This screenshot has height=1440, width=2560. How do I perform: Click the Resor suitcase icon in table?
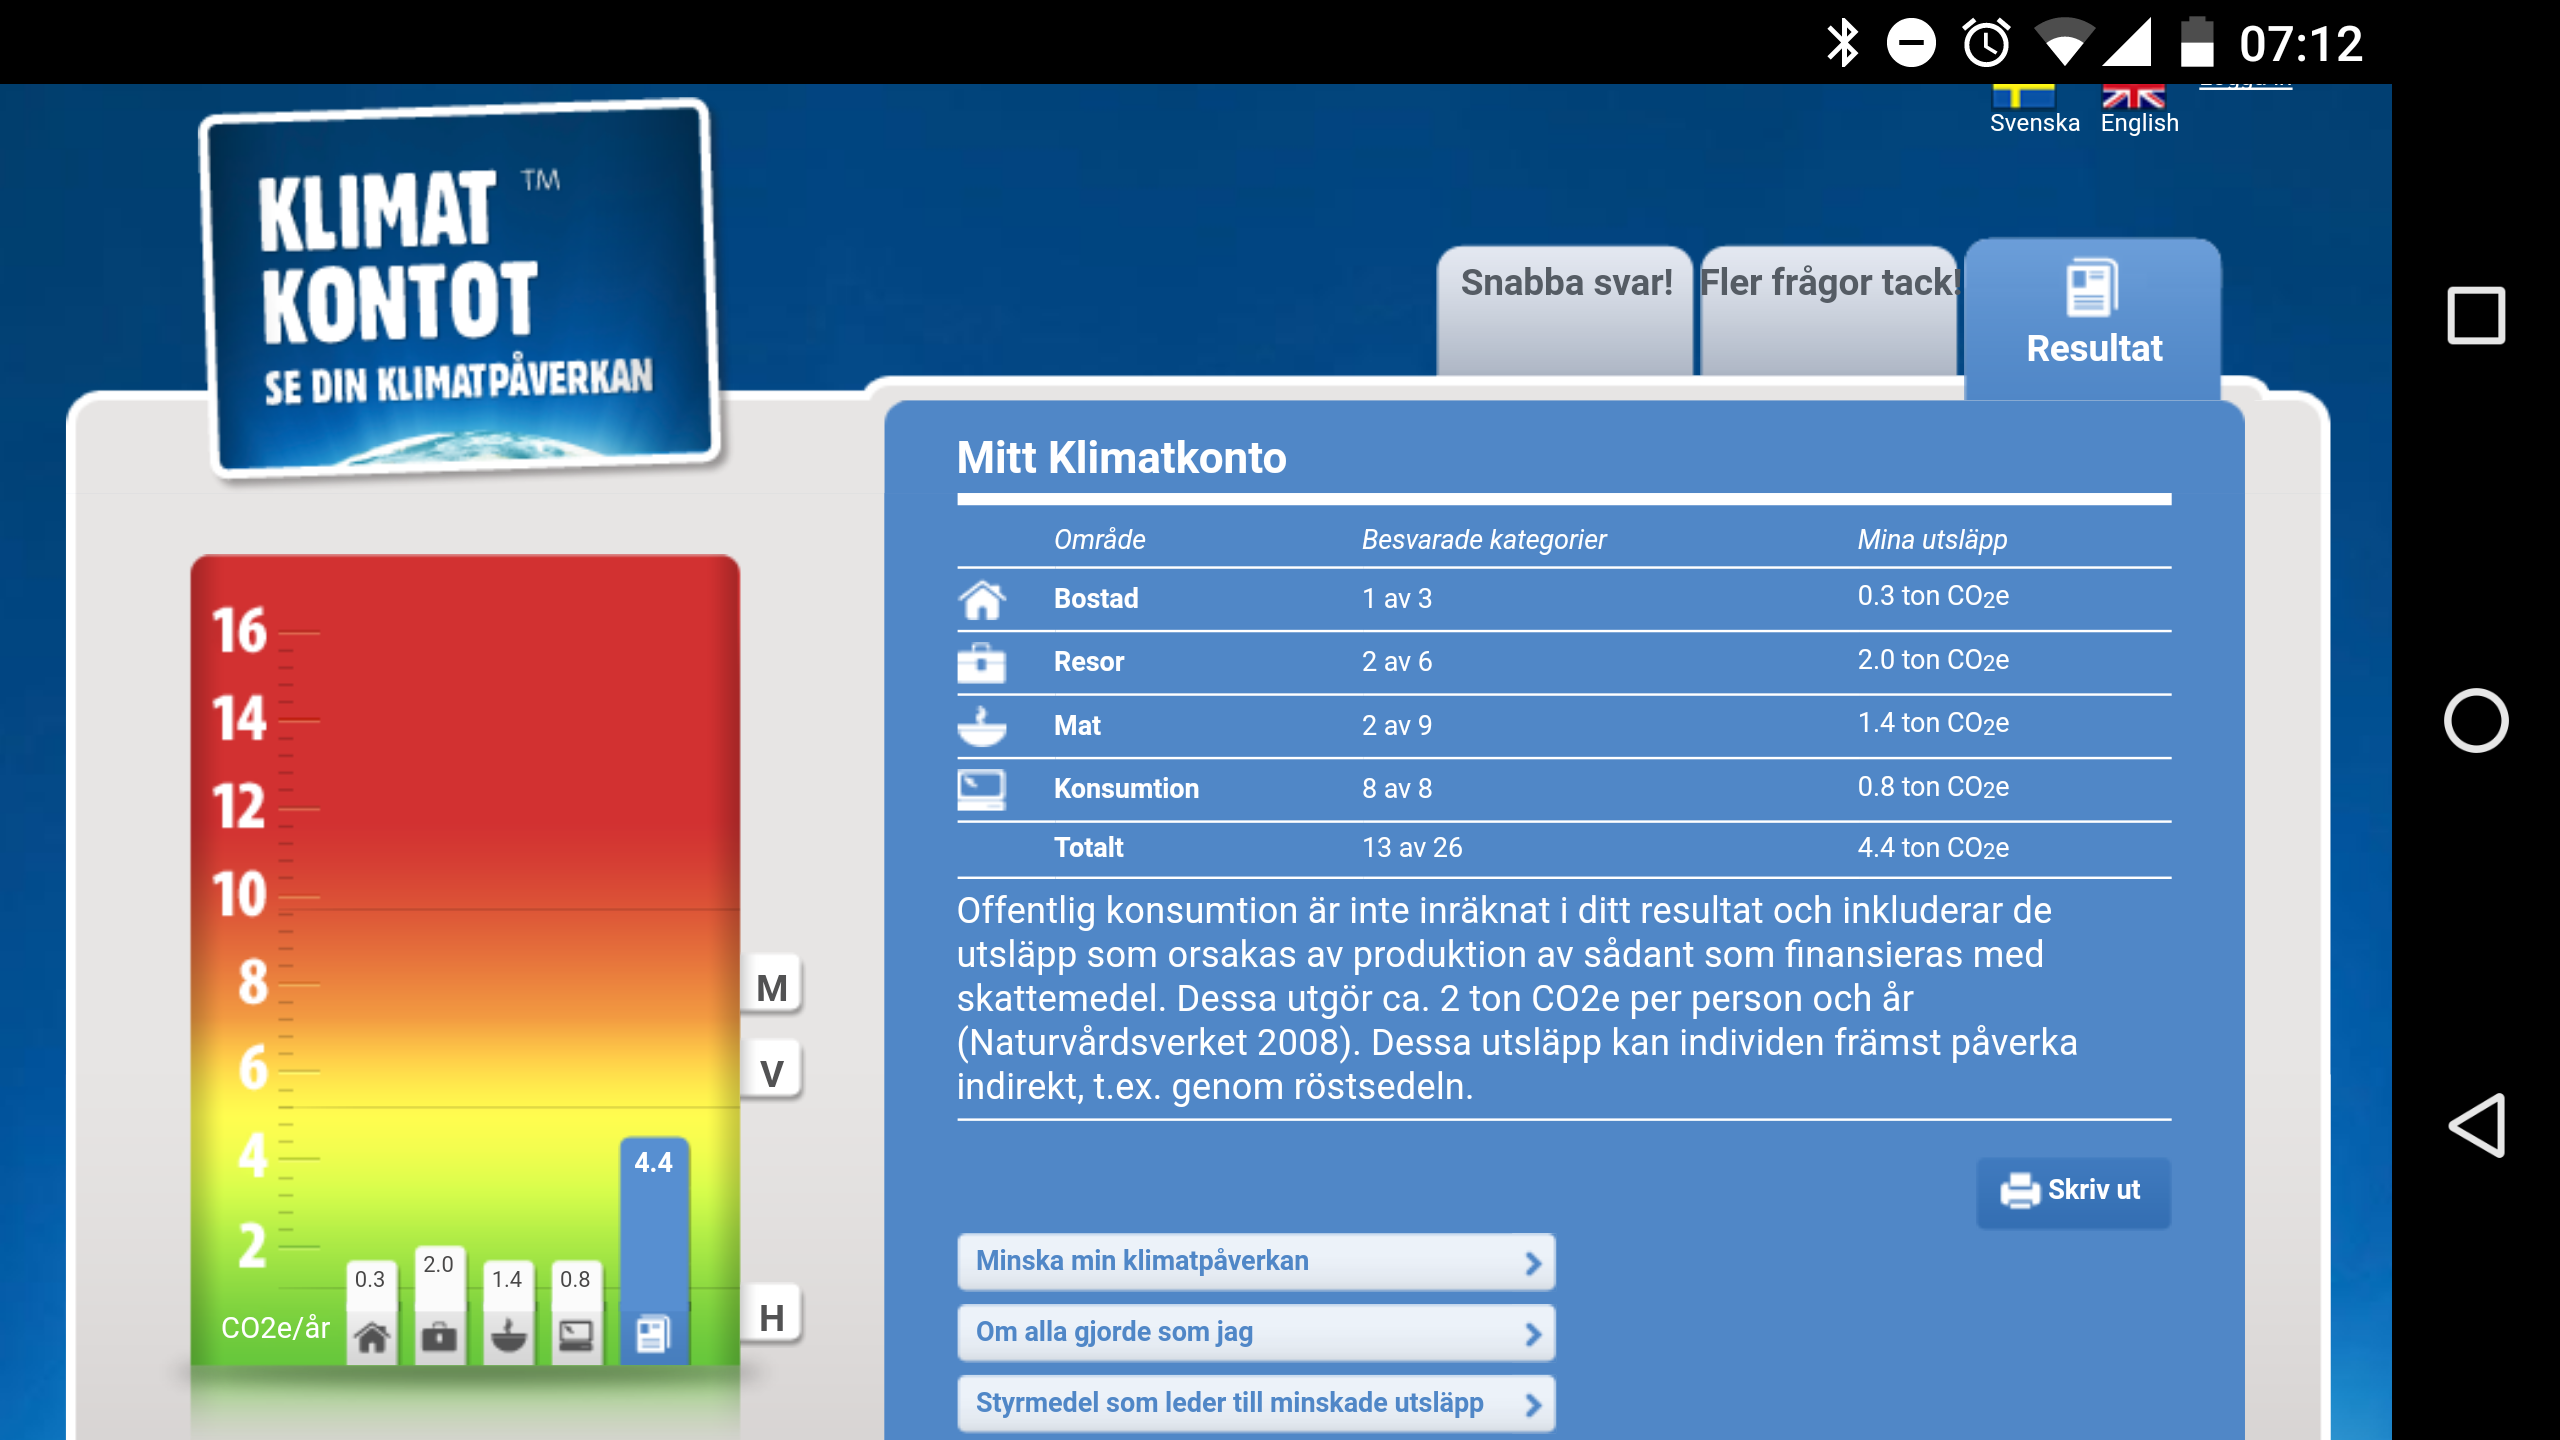coord(981,662)
